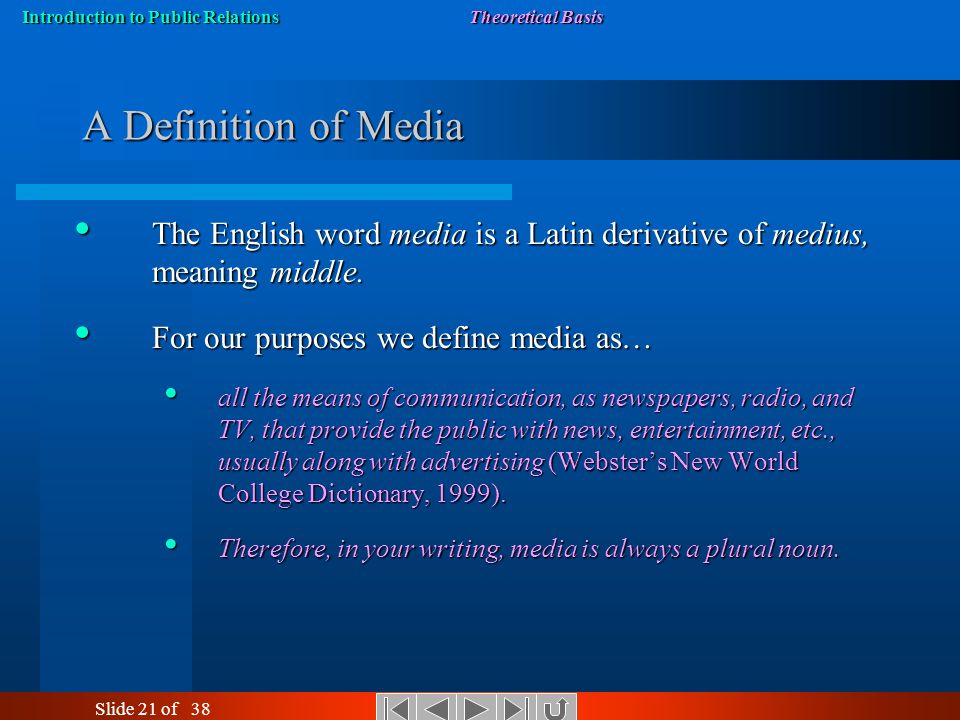Click the bullet beside 'The English word media'
Viewport: 960px width, 720px height.
(x=83, y=229)
